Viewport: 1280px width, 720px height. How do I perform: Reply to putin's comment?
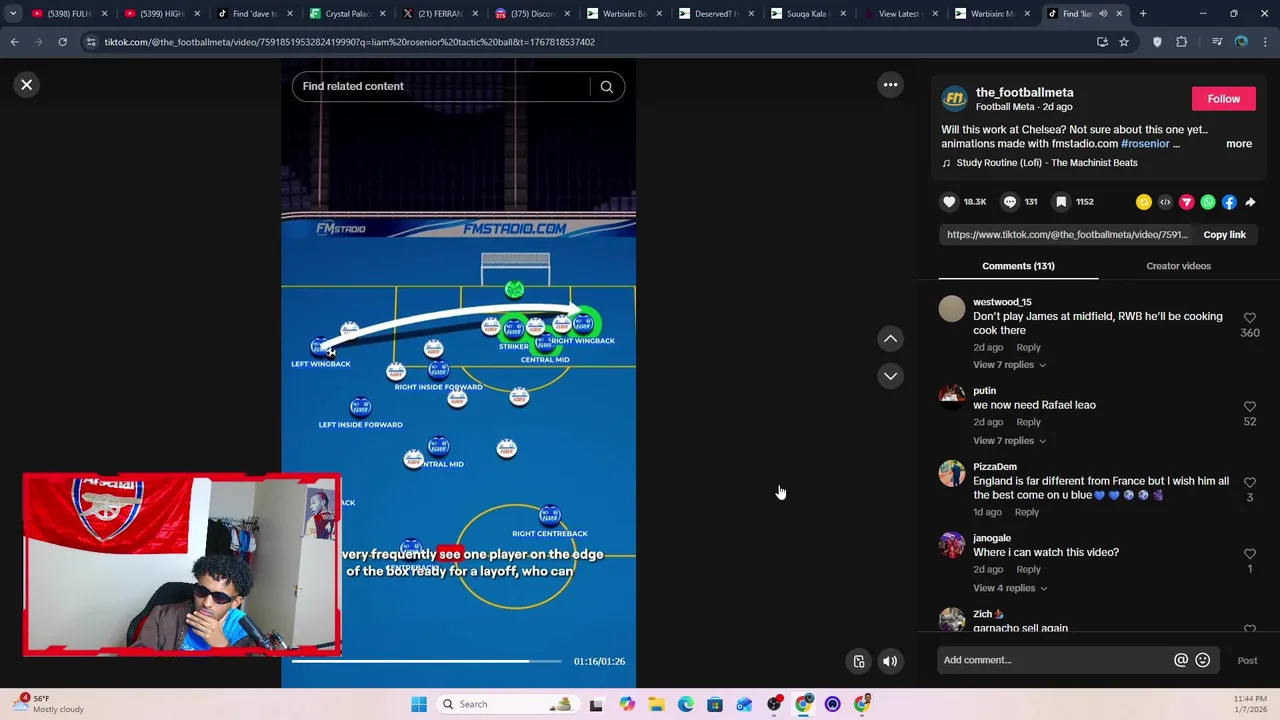1028,422
